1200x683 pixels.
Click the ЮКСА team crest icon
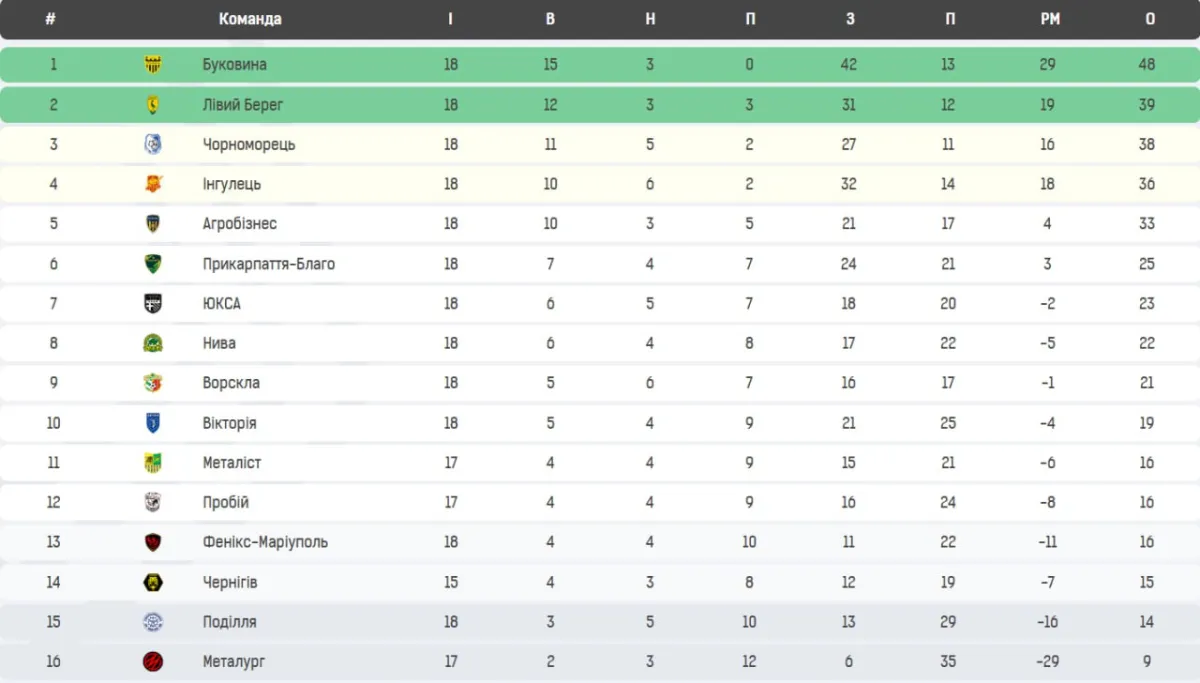tap(153, 303)
